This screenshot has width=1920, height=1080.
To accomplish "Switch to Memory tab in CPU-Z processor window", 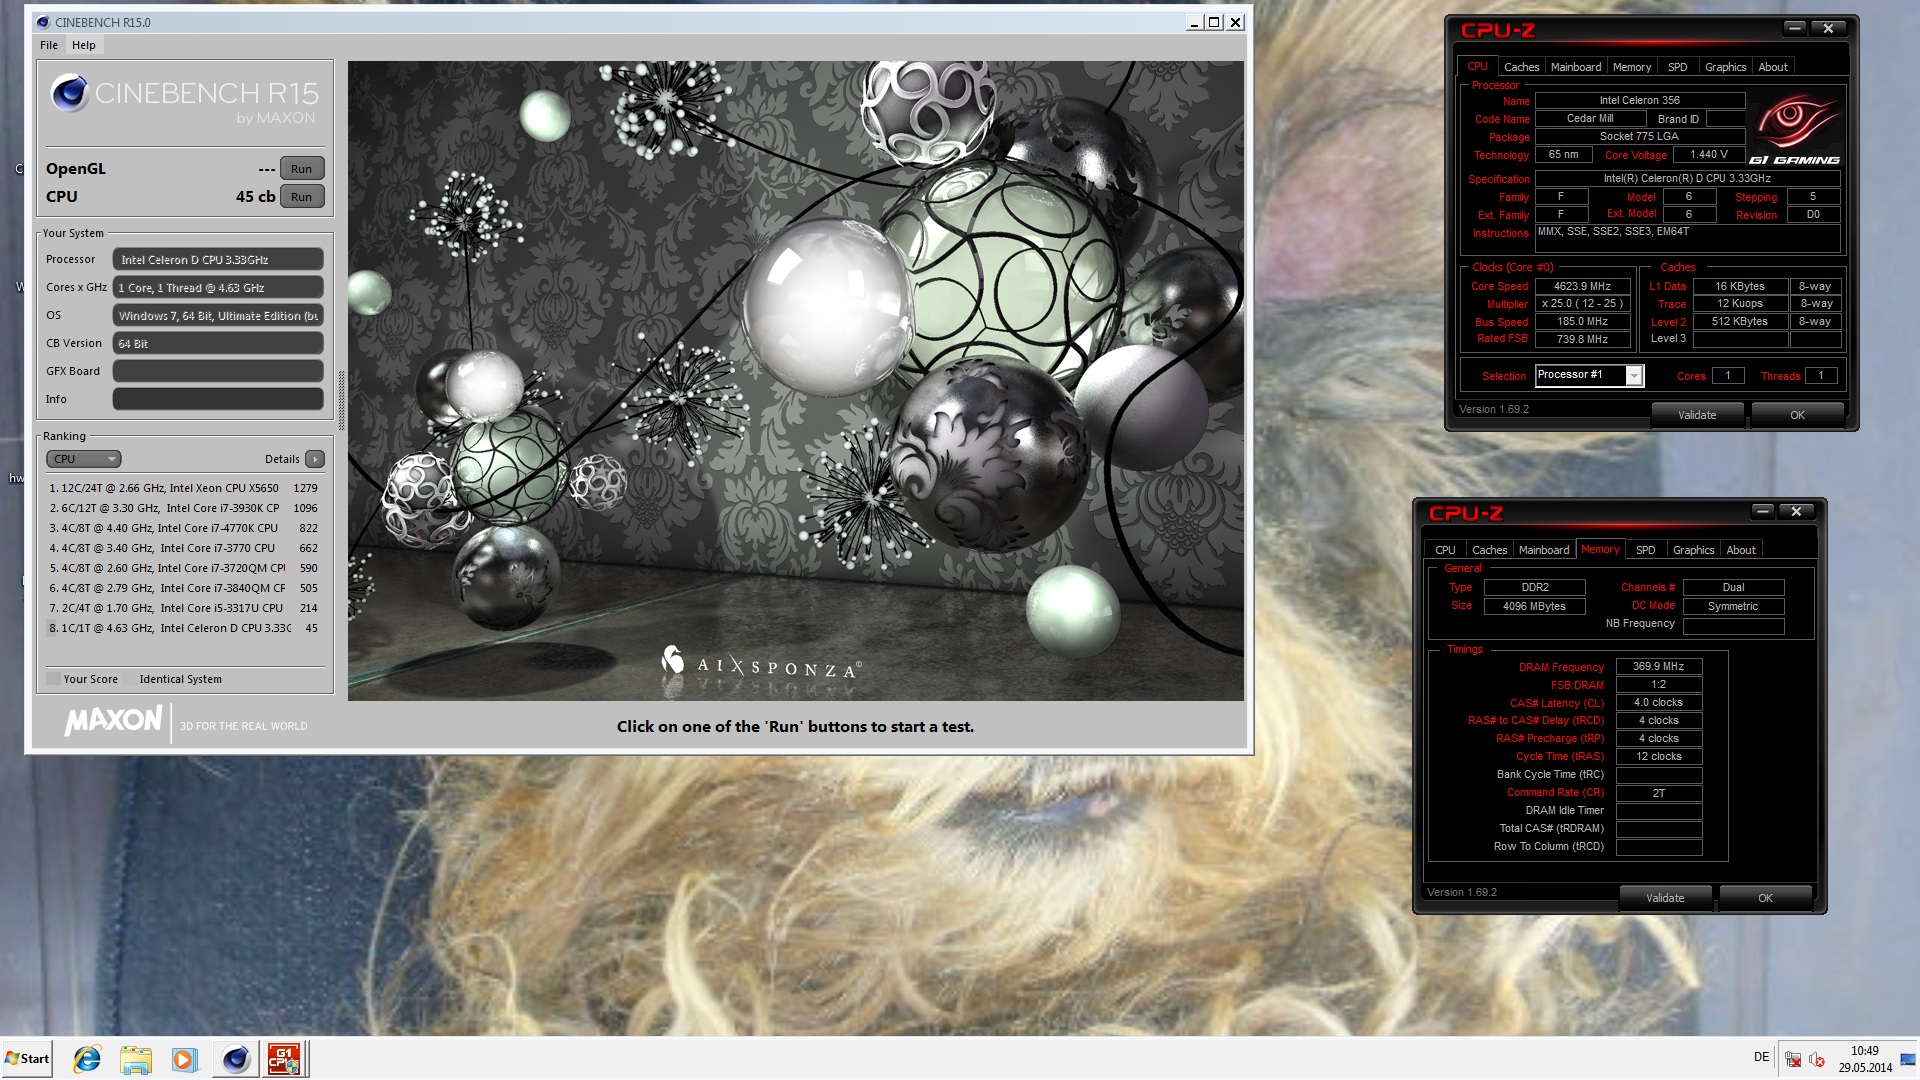I will point(1632,67).
